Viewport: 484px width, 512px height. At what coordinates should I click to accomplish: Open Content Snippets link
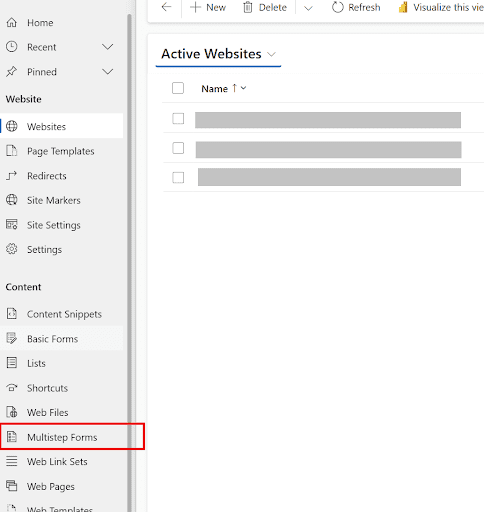[64, 314]
